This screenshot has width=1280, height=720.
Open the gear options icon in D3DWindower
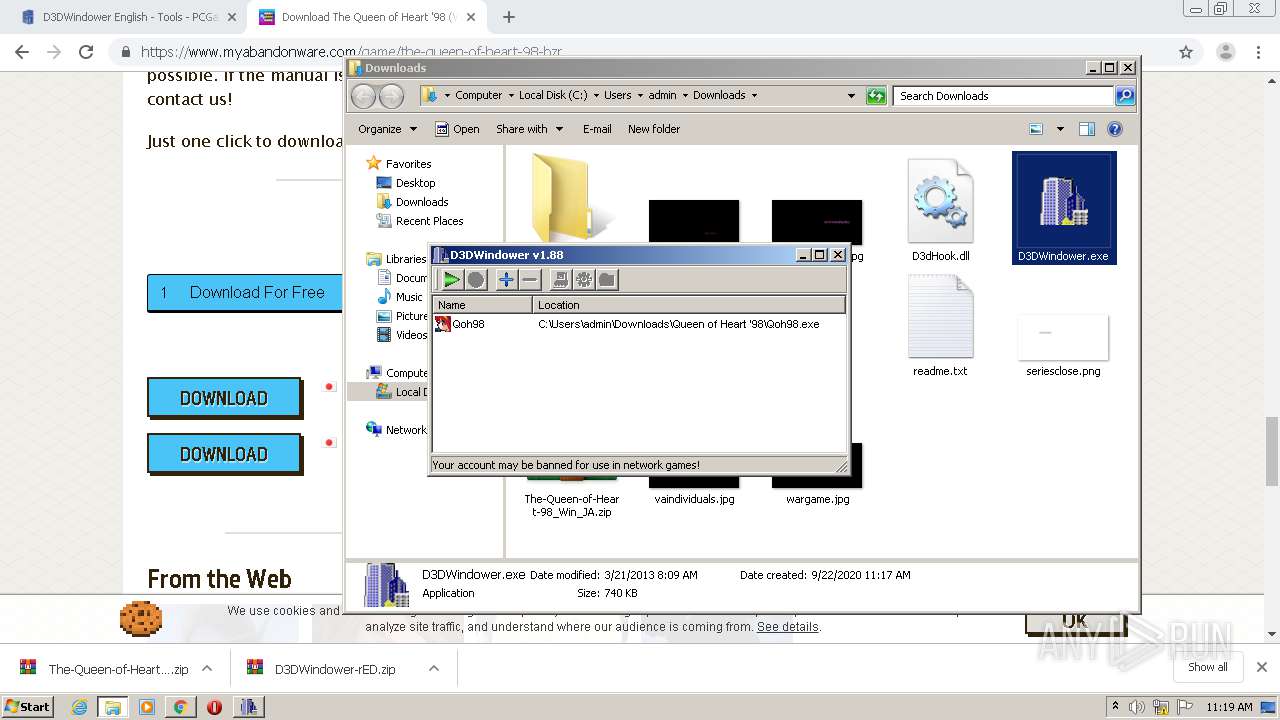tap(583, 280)
